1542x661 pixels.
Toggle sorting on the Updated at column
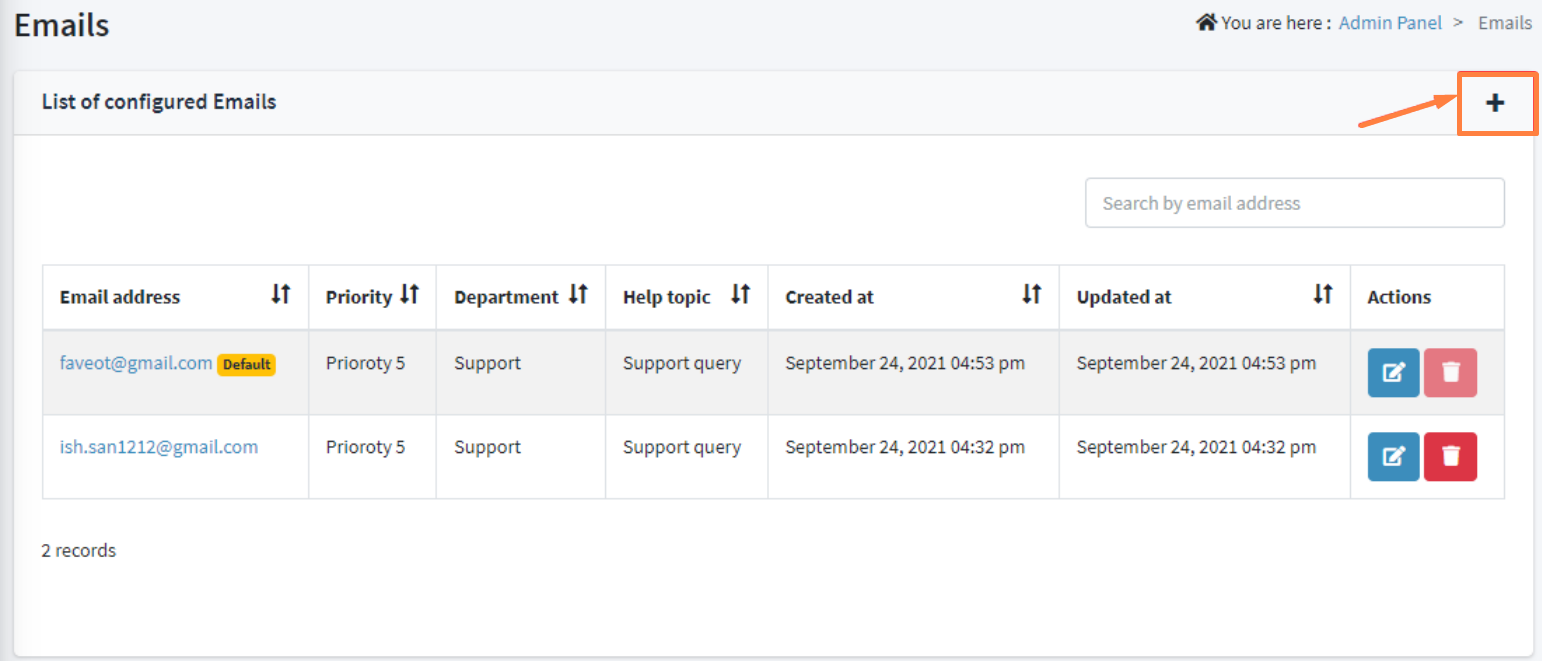click(x=1323, y=293)
